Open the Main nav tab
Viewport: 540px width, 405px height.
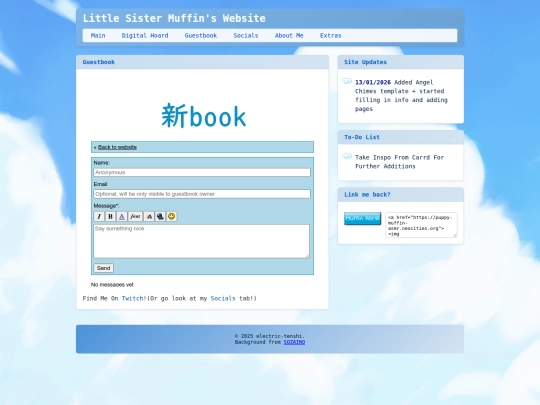(x=98, y=35)
